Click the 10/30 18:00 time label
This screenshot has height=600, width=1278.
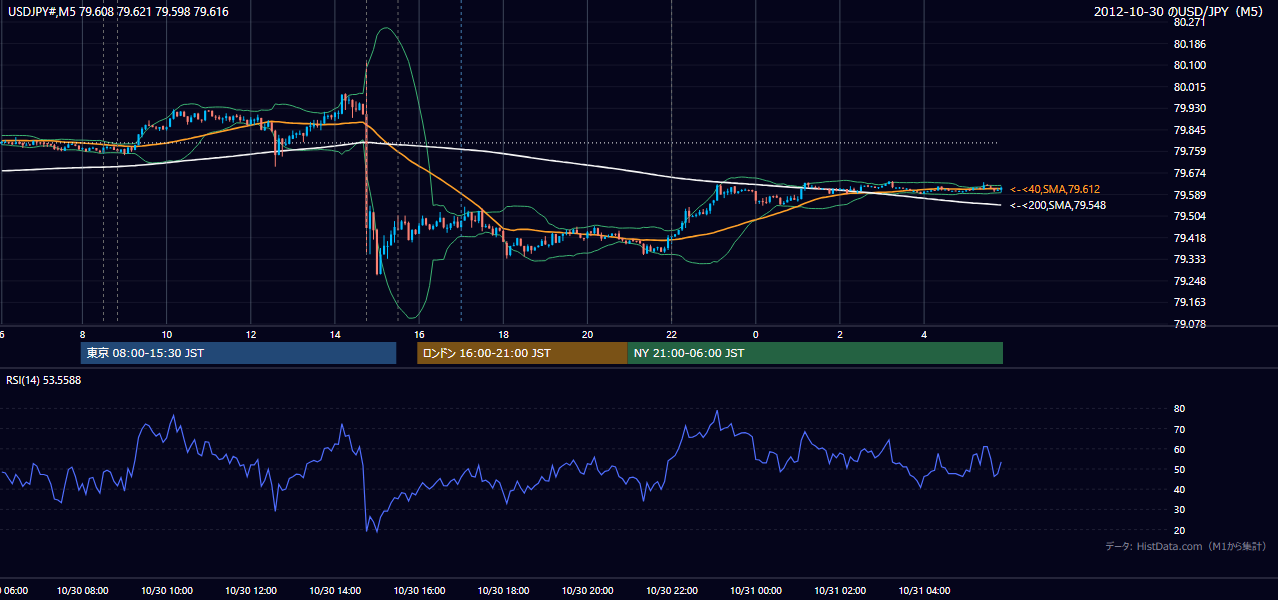click(x=504, y=591)
